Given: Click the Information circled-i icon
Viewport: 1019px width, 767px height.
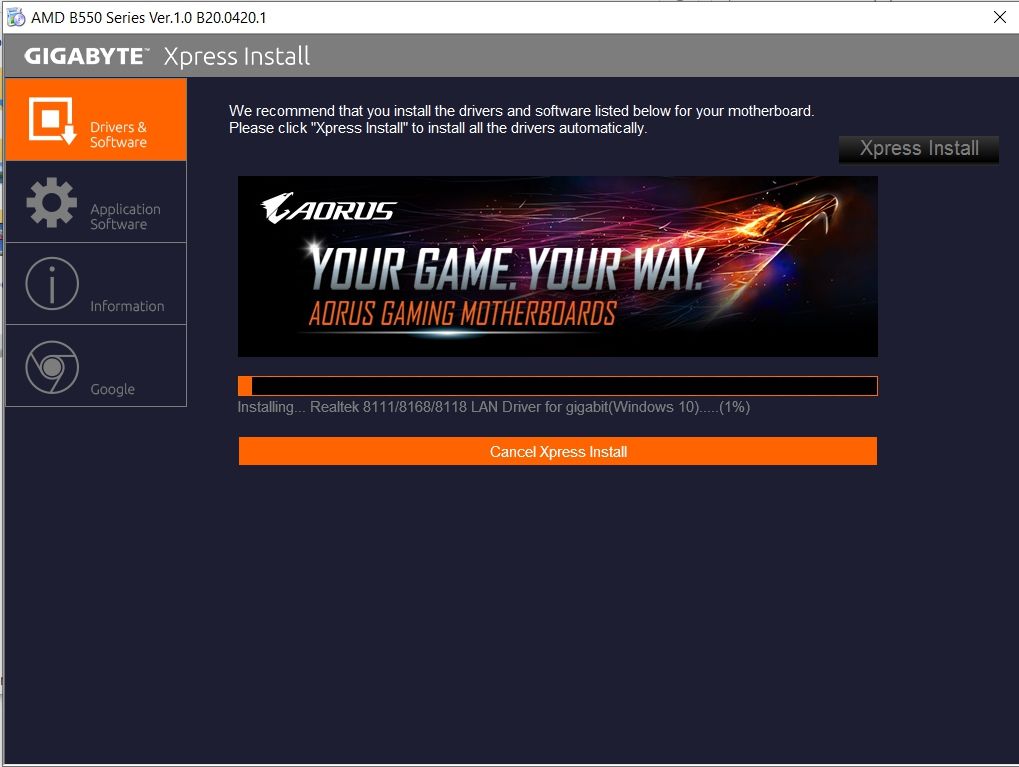Looking at the screenshot, I should pyautogui.click(x=52, y=284).
